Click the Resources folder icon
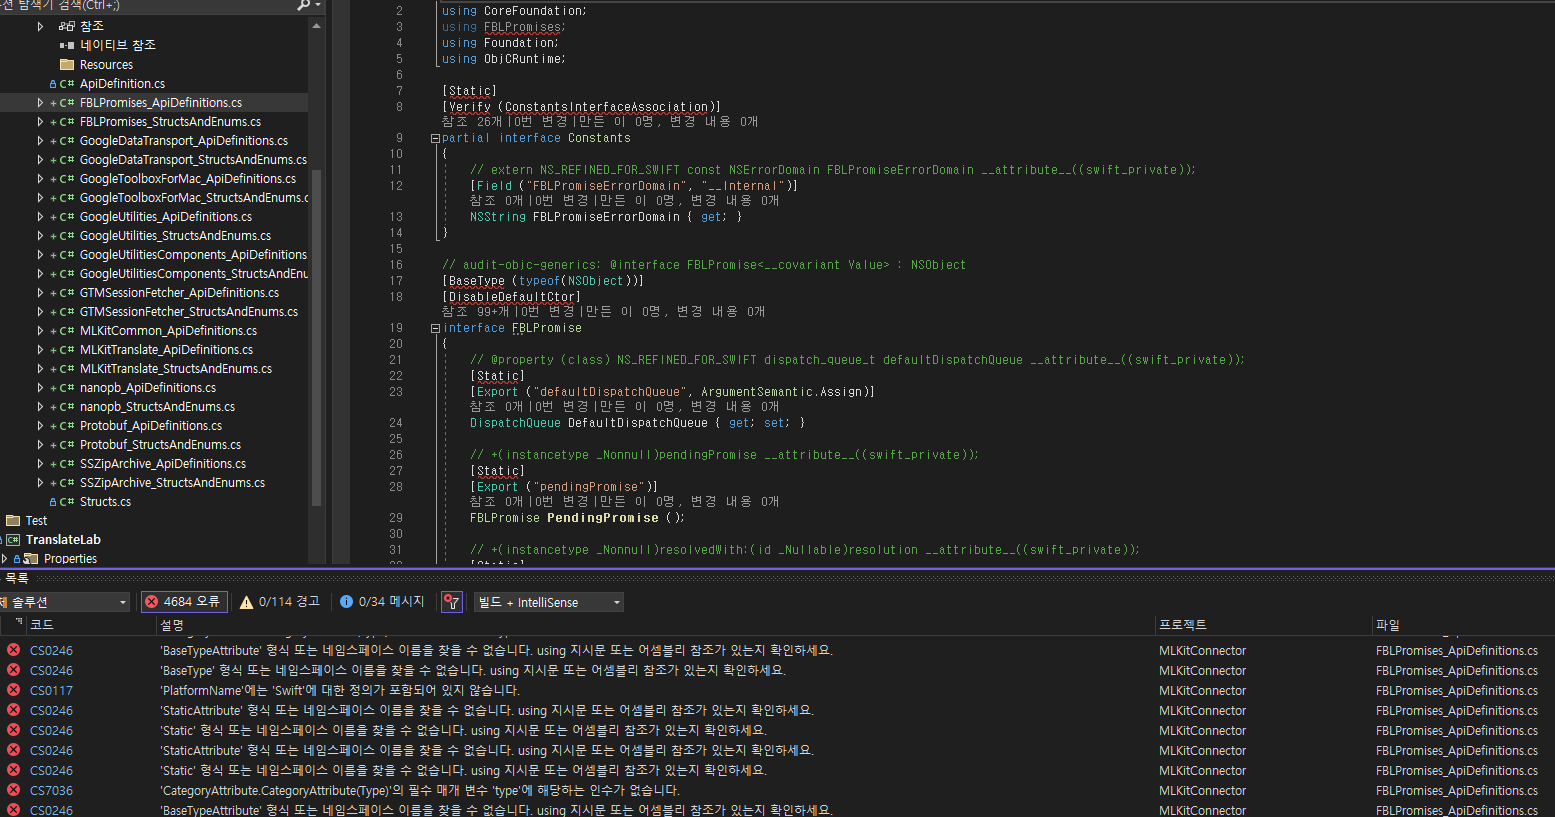The width and height of the screenshot is (1555, 817). (x=67, y=65)
